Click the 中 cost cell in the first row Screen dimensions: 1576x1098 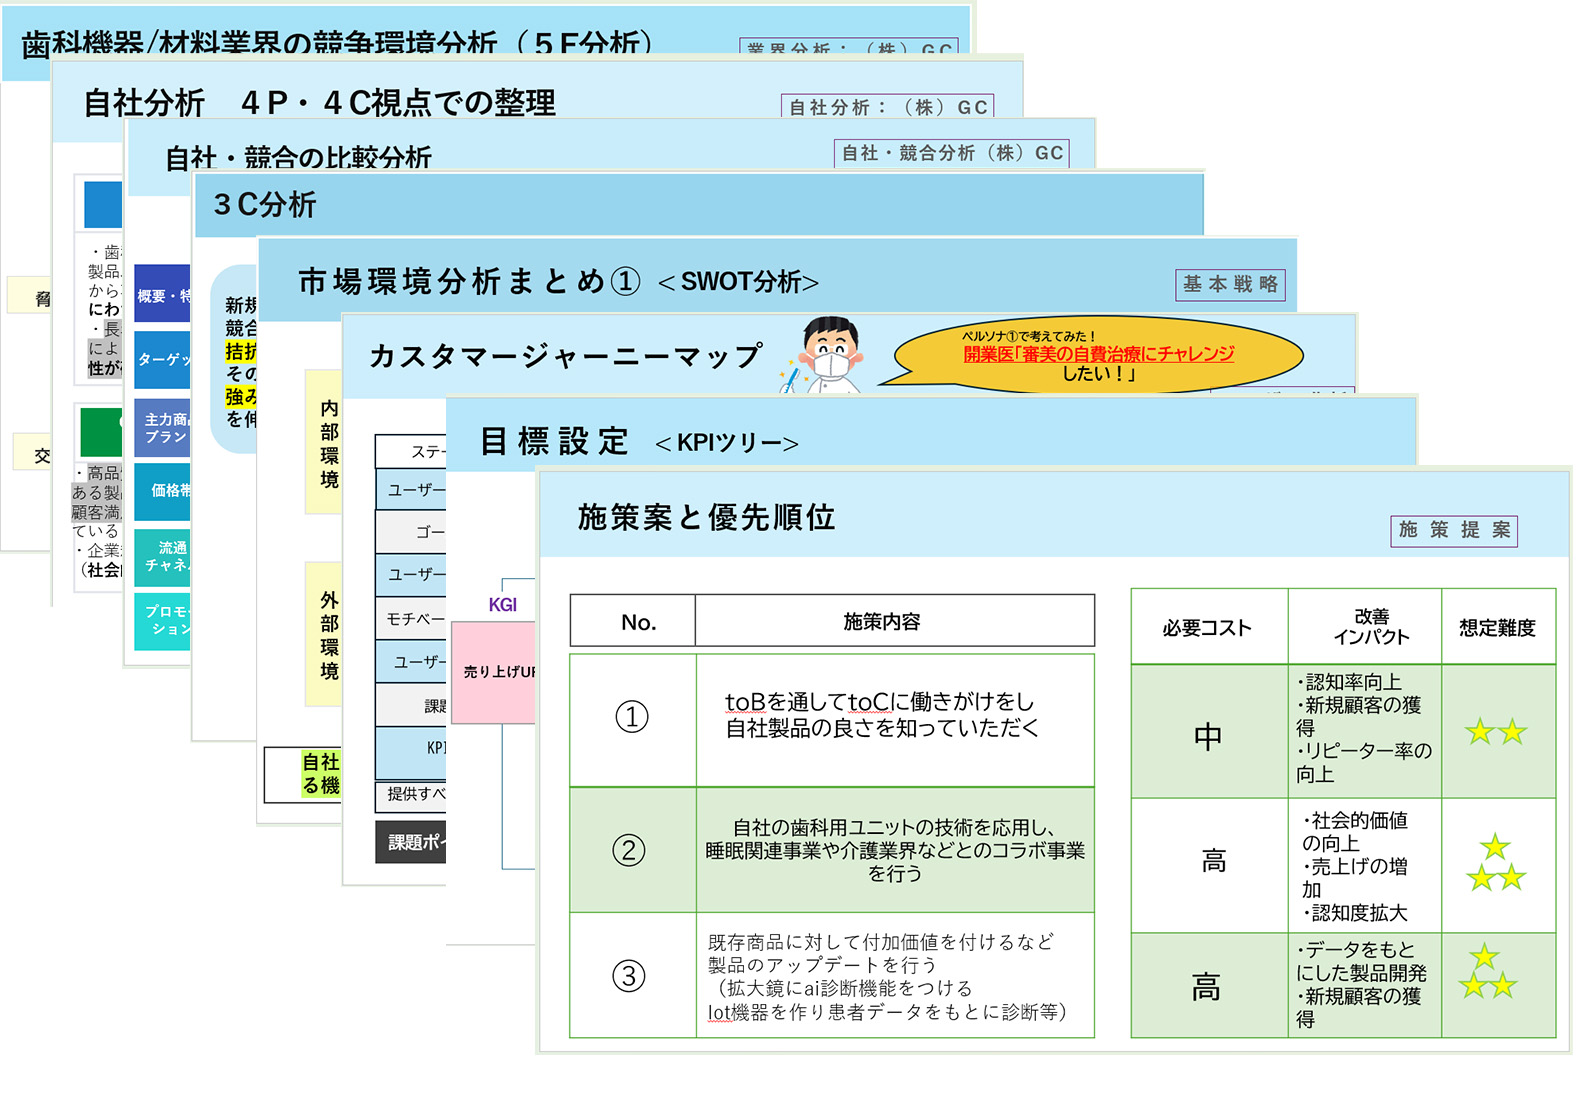pyautogui.click(x=1208, y=737)
